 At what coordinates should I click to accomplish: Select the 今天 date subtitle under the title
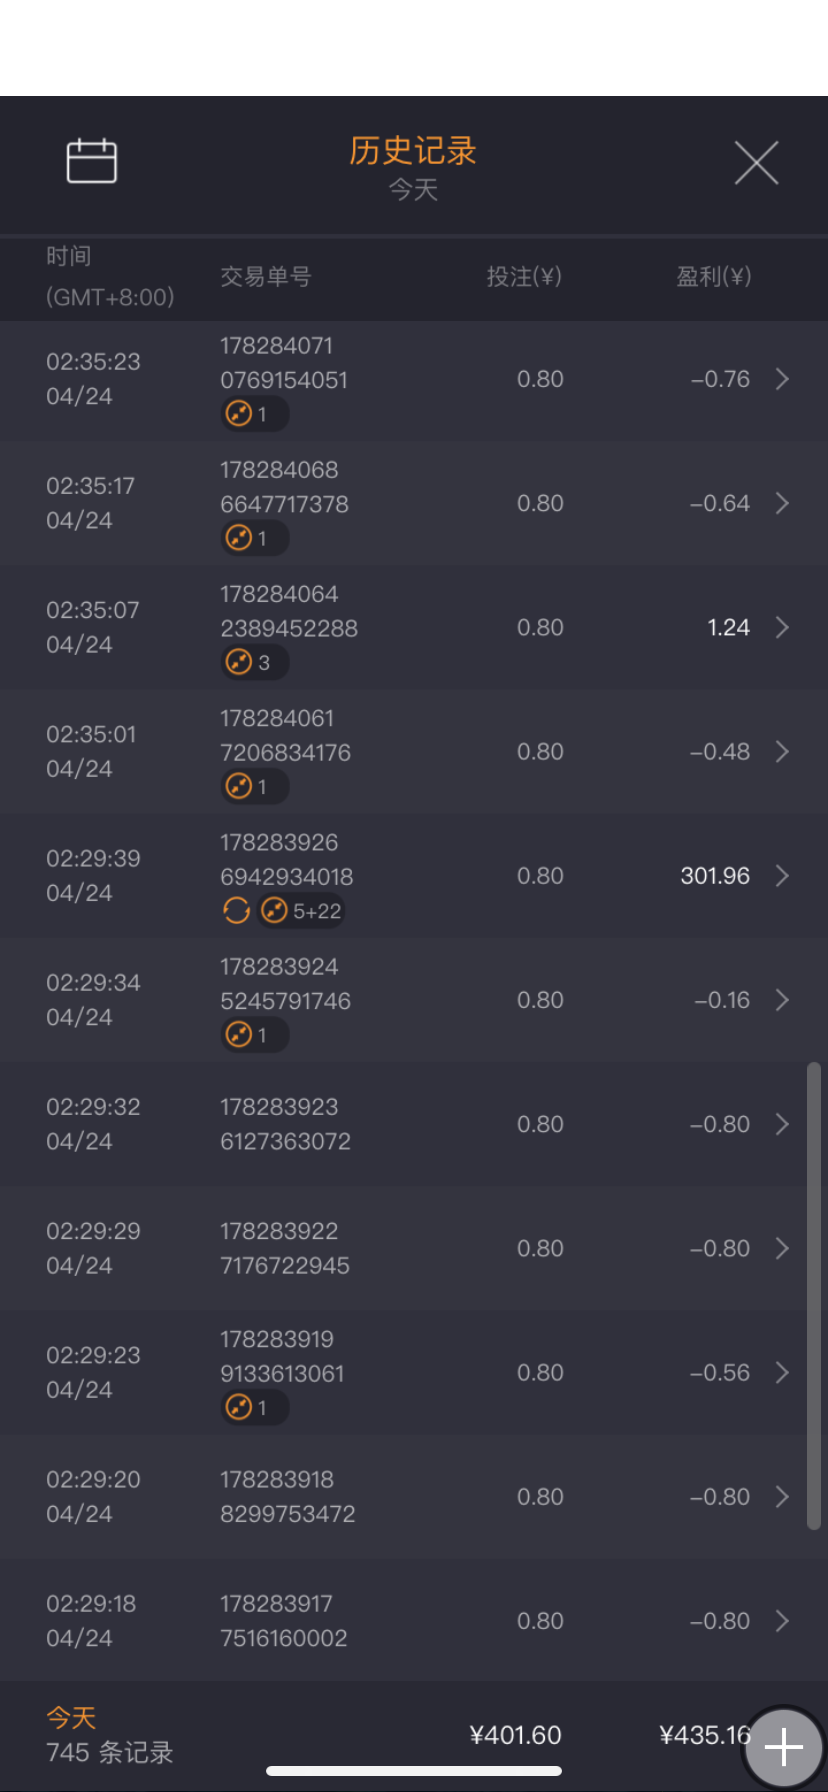pyautogui.click(x=413, y=190)
